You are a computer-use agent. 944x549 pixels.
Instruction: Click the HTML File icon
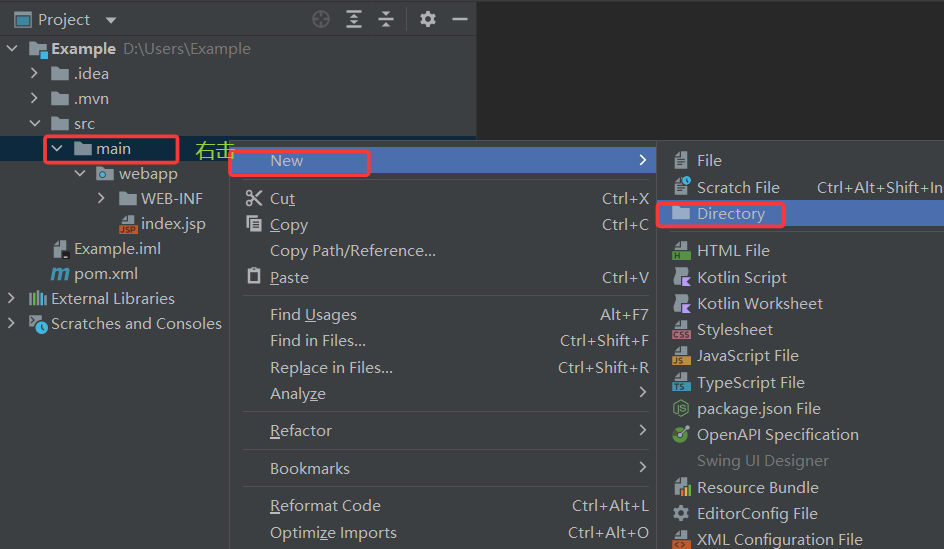tap(681, 250)
